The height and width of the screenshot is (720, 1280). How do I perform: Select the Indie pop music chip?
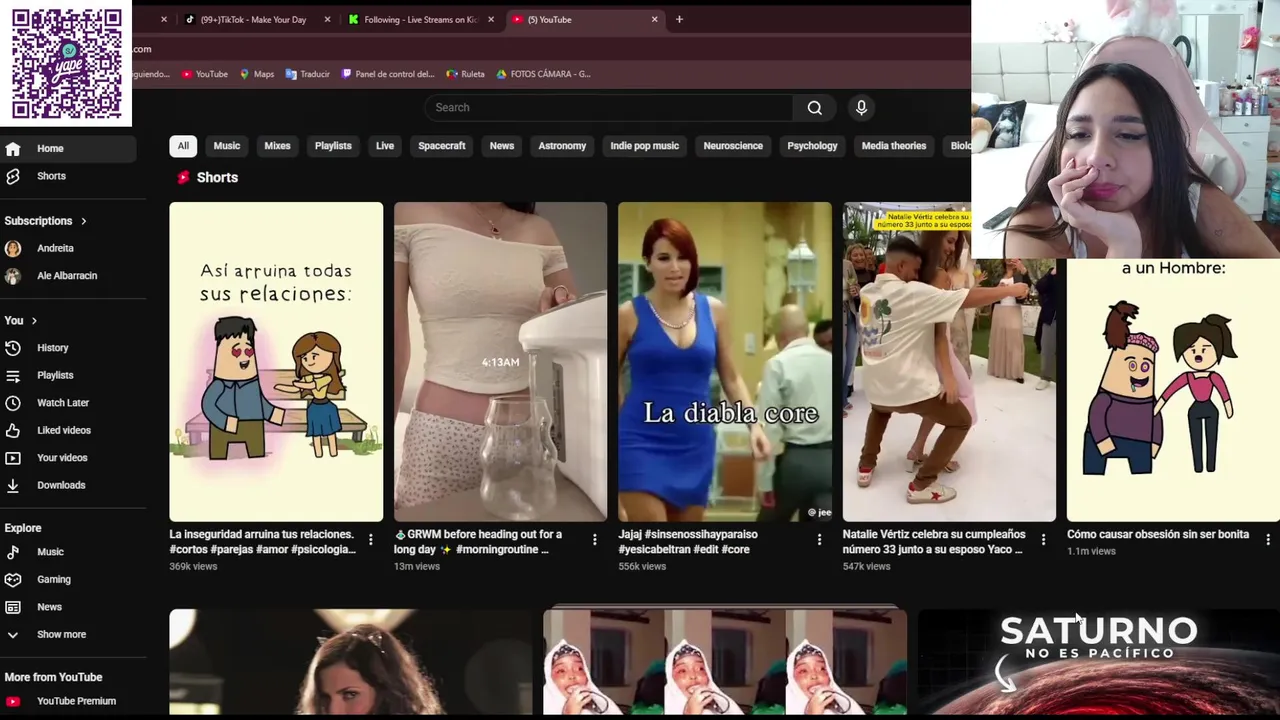[645, 146]
